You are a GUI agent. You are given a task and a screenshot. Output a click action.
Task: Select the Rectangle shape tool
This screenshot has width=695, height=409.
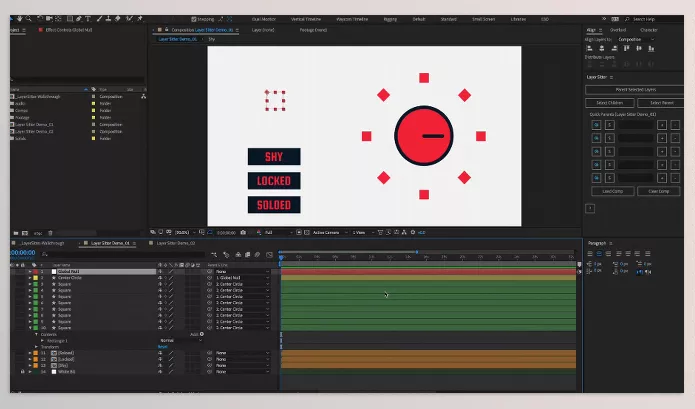[x=70, y=19]
